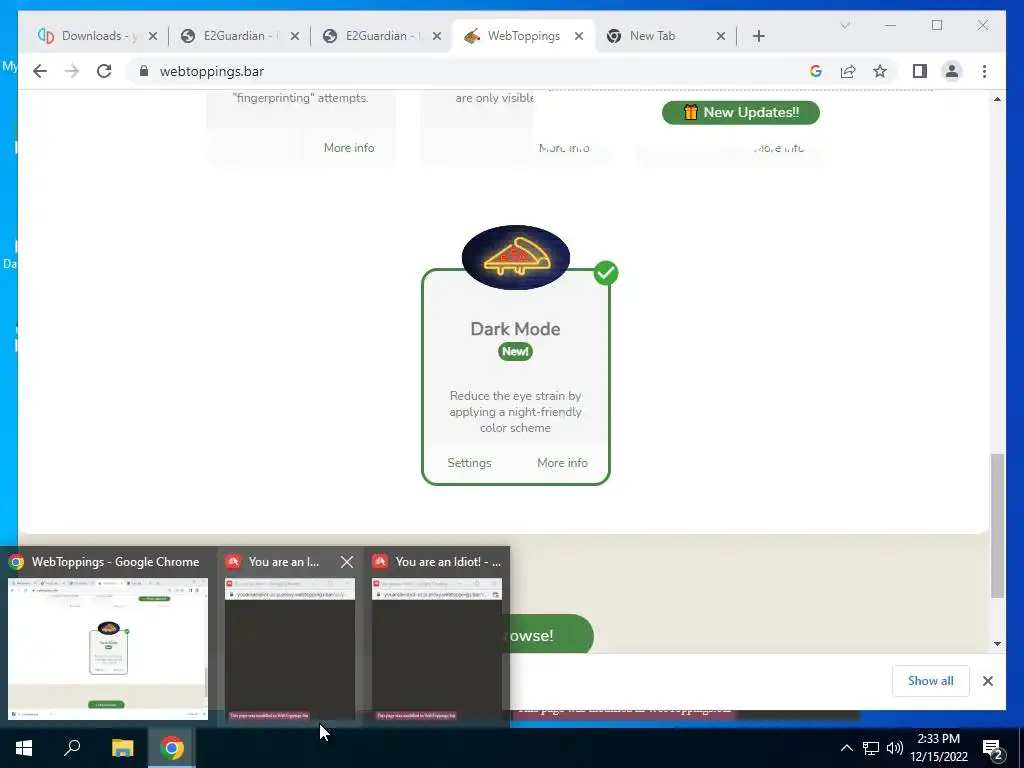Click the scrollbar up arrow

(x=997, y=99)
